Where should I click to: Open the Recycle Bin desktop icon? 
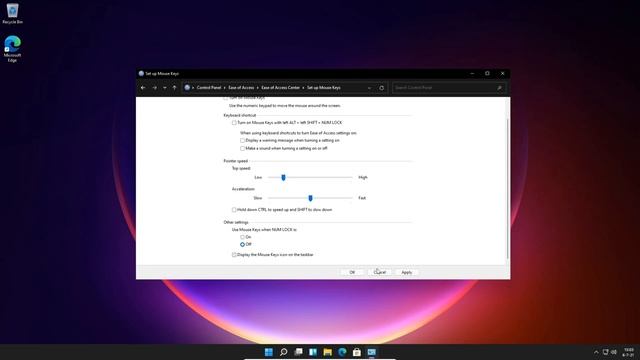coord(12,13)
